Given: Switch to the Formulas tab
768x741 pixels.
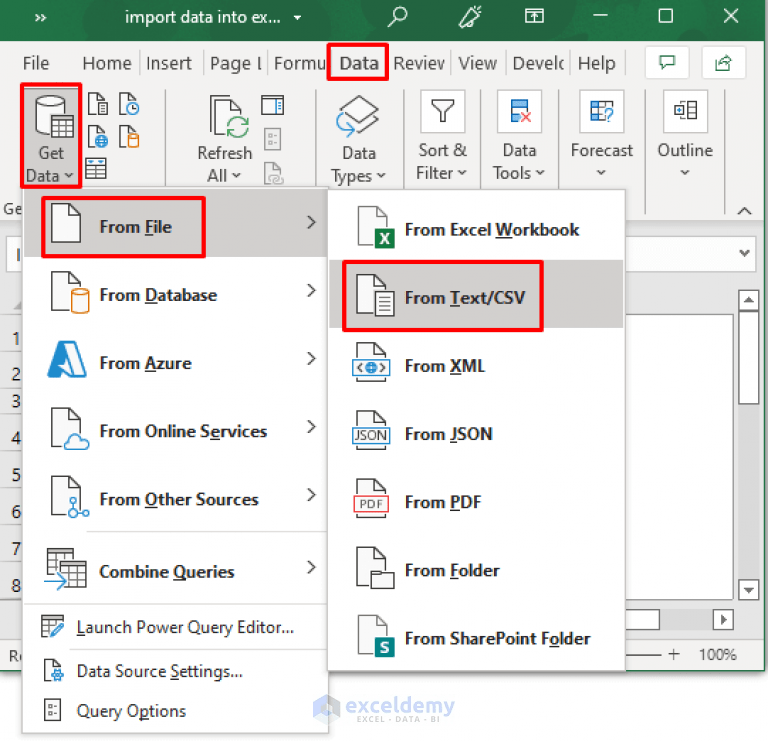Looking at the screenshot, I should coord(299,63).
